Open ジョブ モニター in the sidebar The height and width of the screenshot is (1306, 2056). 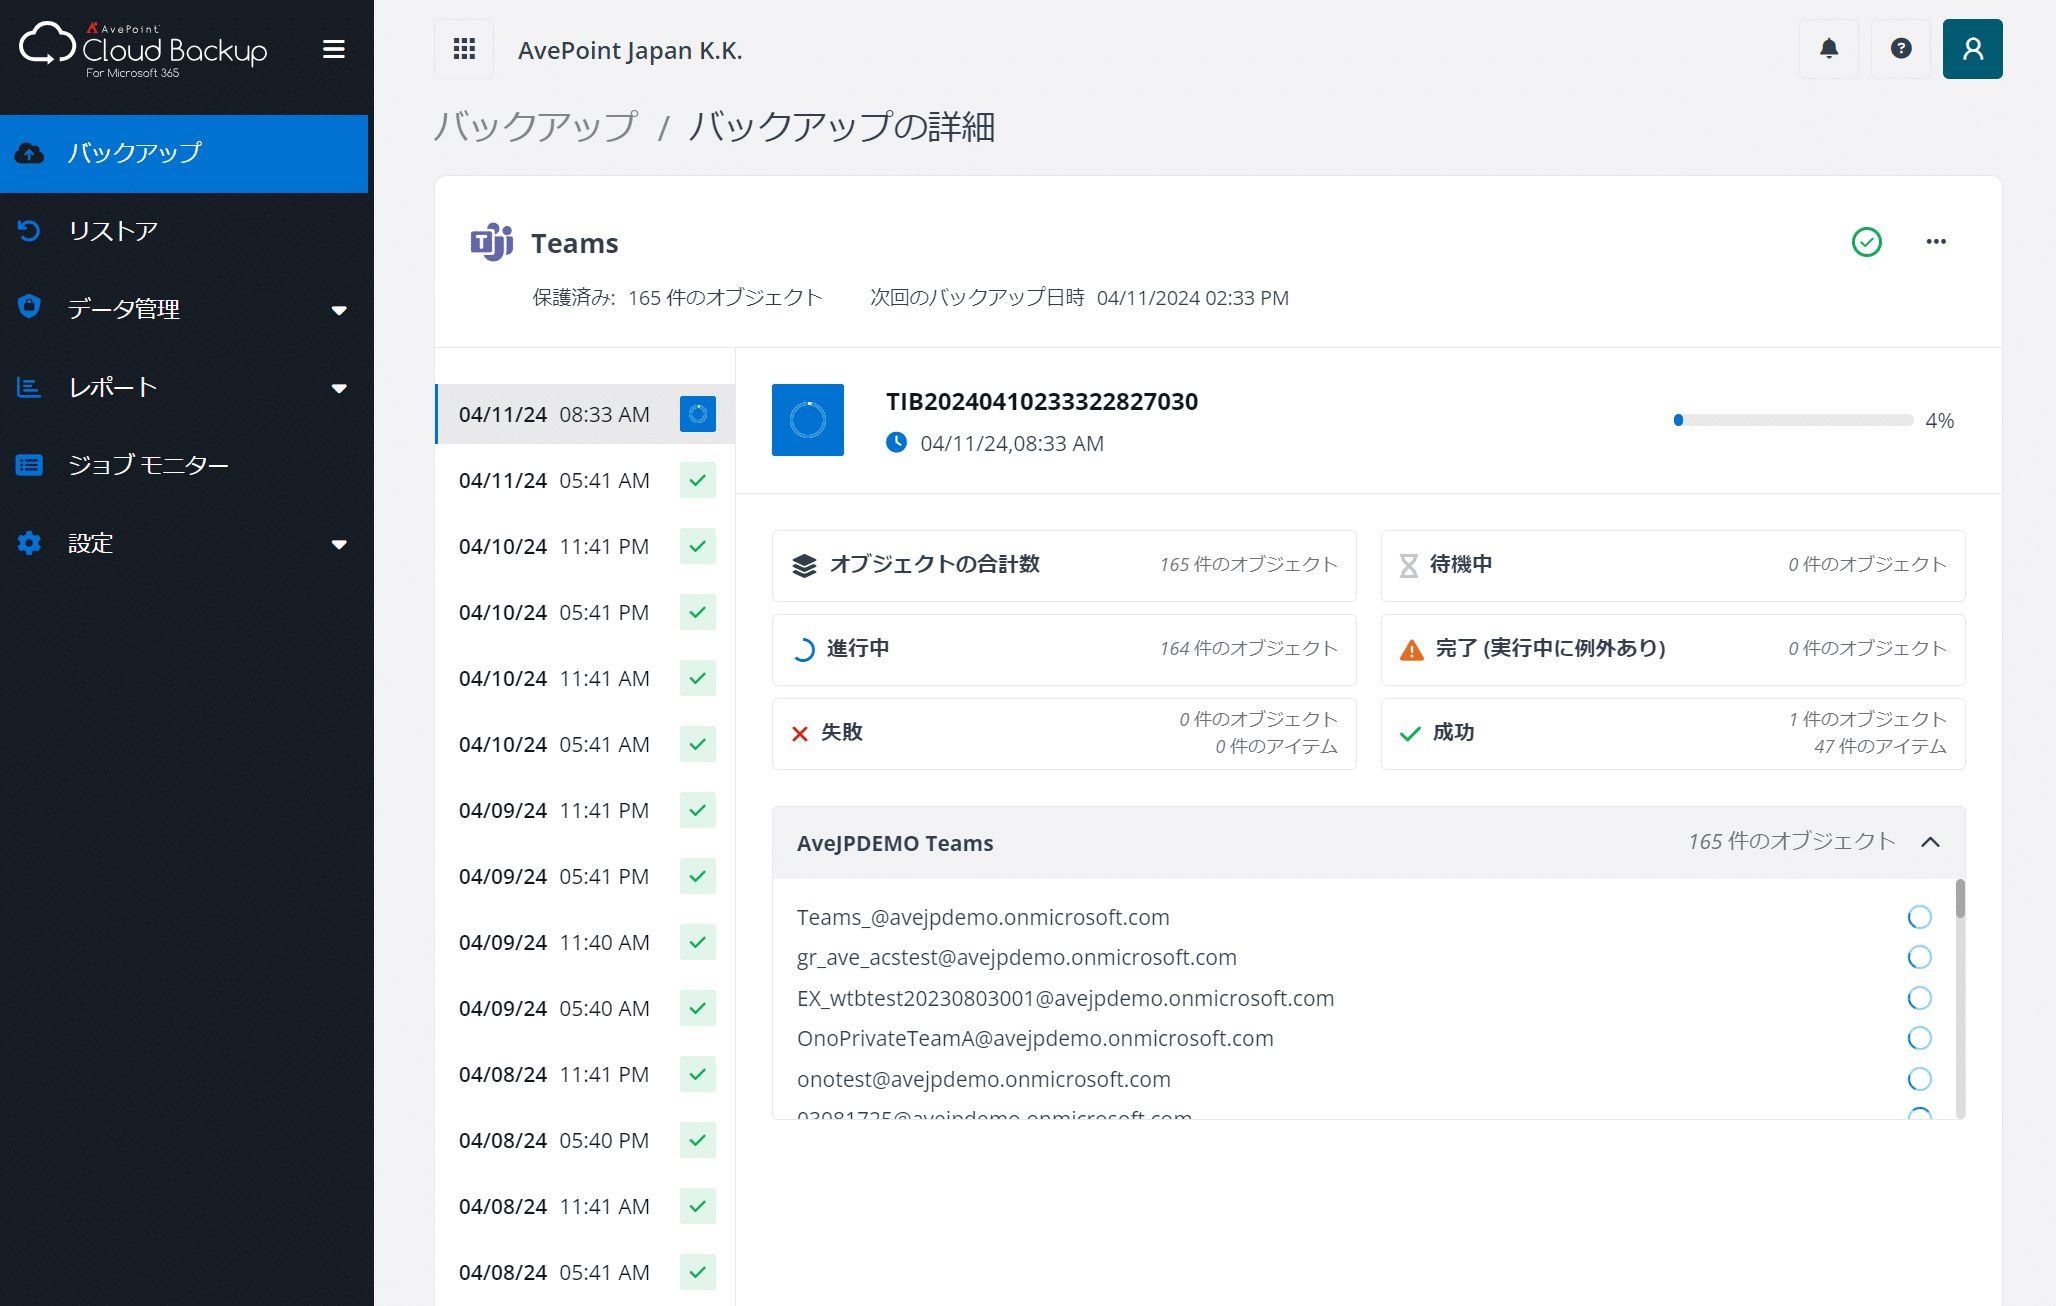pos(184,465)
